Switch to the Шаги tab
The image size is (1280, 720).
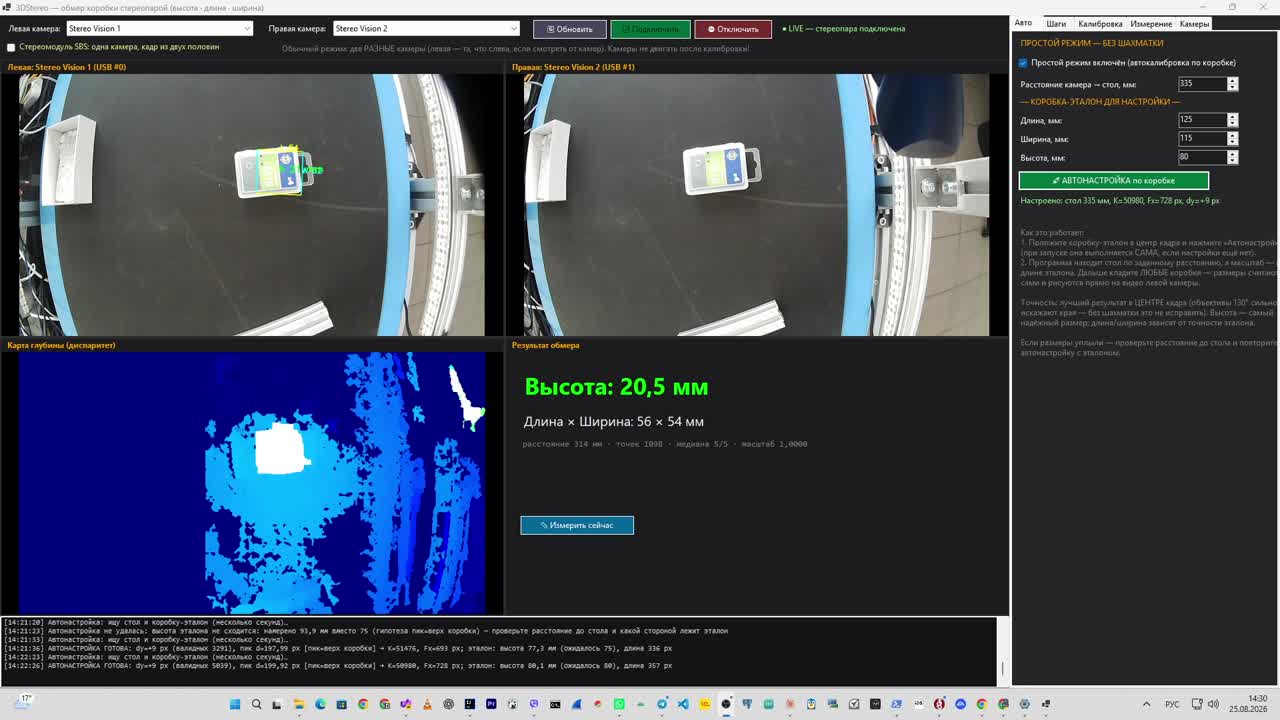coord(1056,23)
